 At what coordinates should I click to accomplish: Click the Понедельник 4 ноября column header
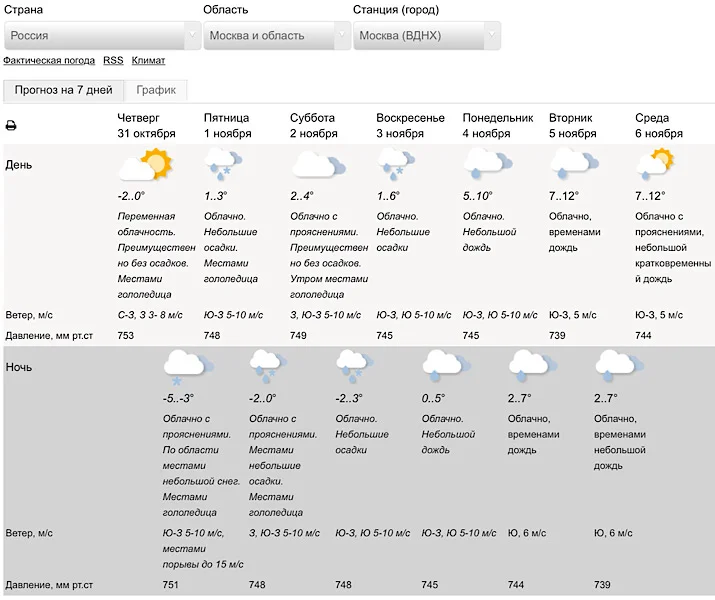click(x=498, y=125)
